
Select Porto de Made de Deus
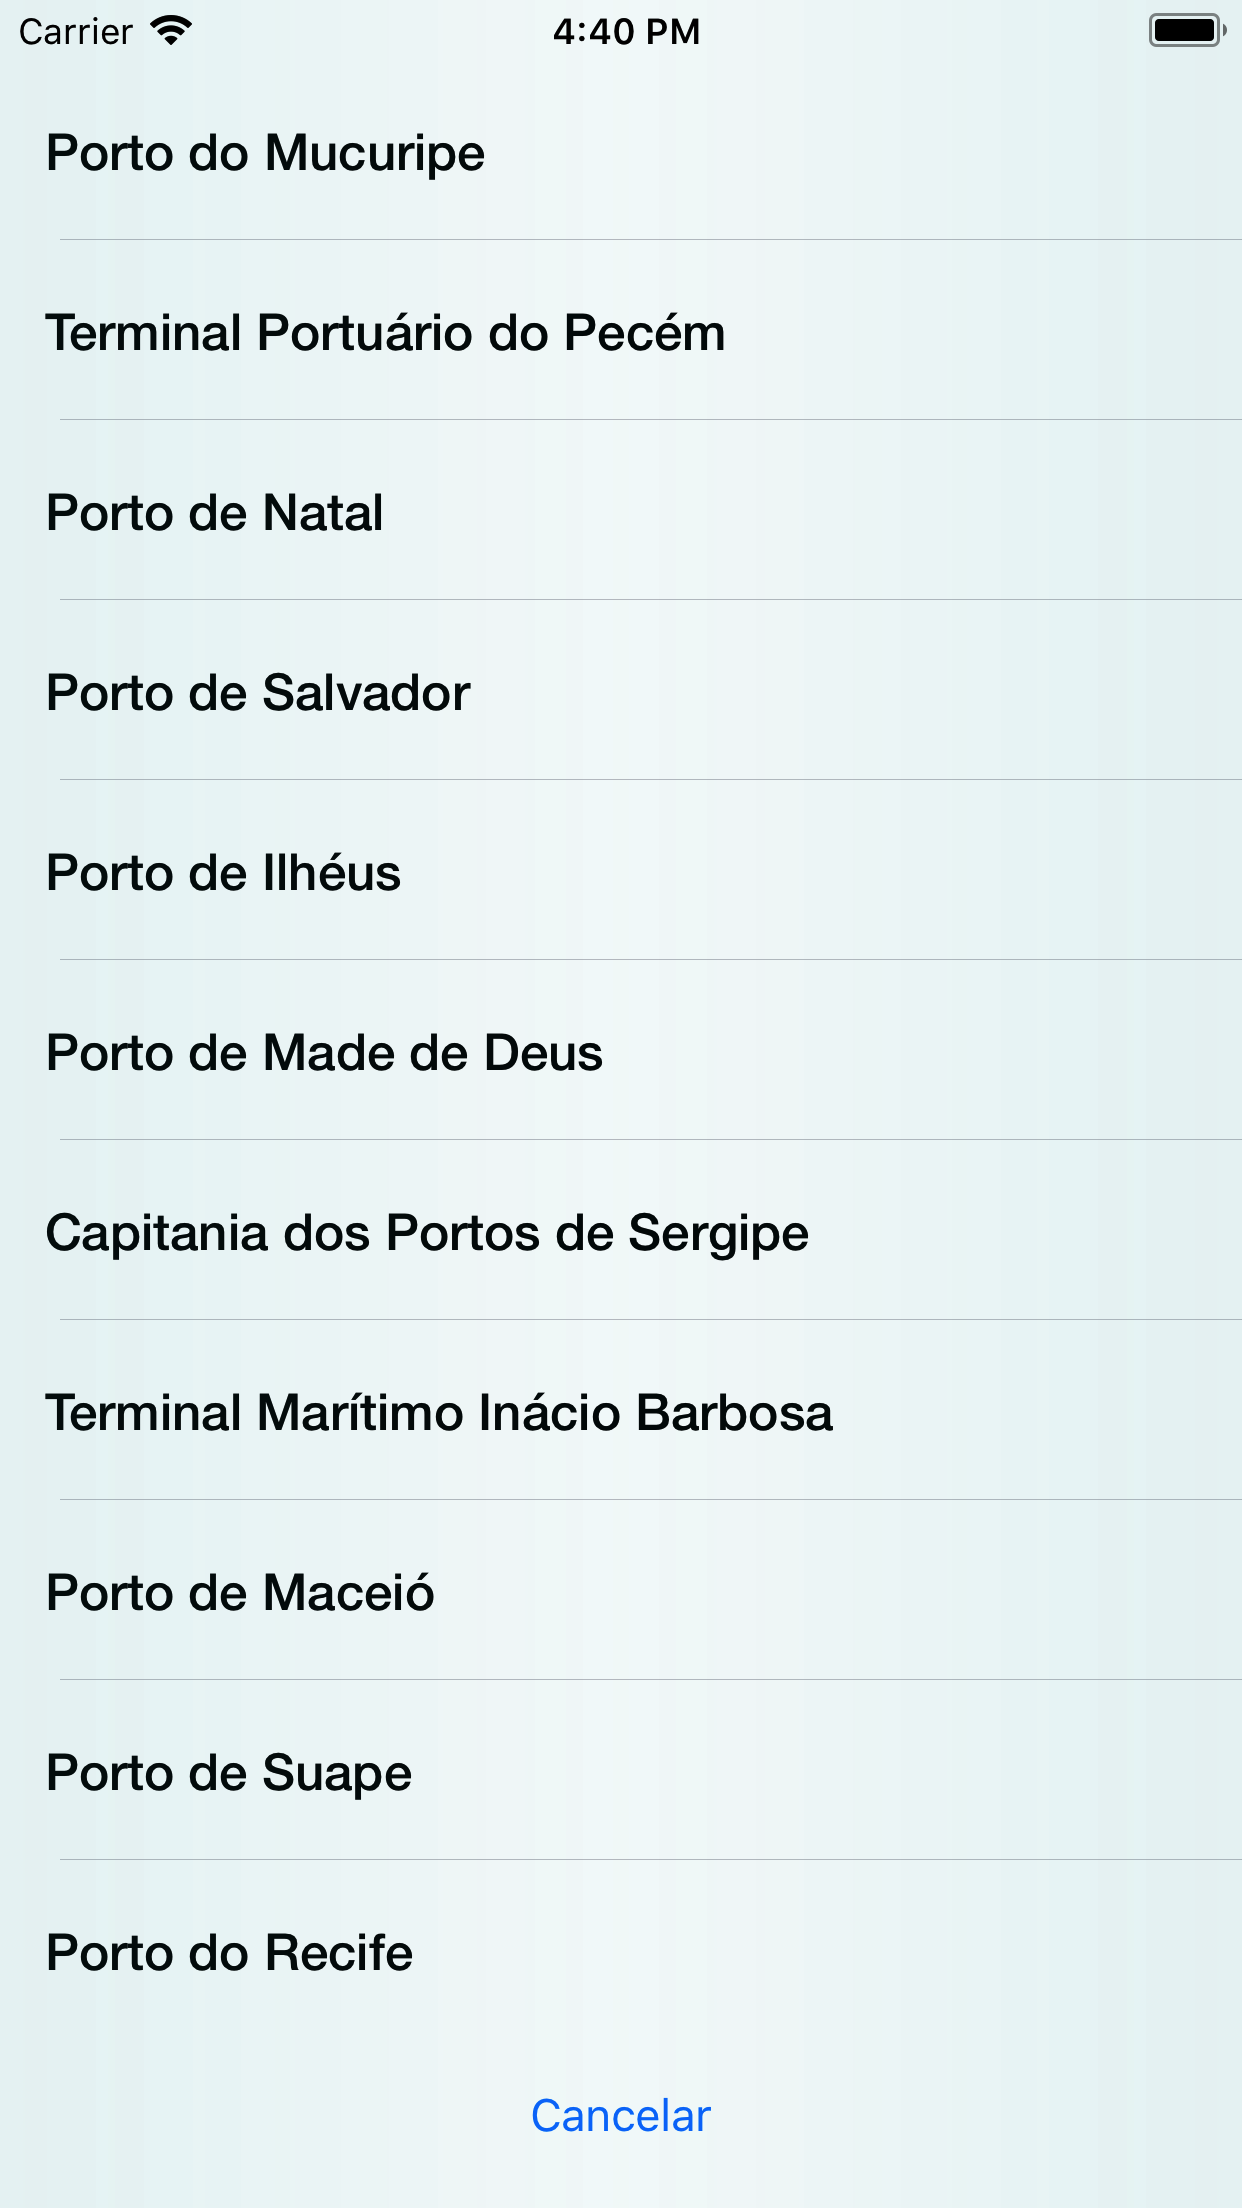325,1053
